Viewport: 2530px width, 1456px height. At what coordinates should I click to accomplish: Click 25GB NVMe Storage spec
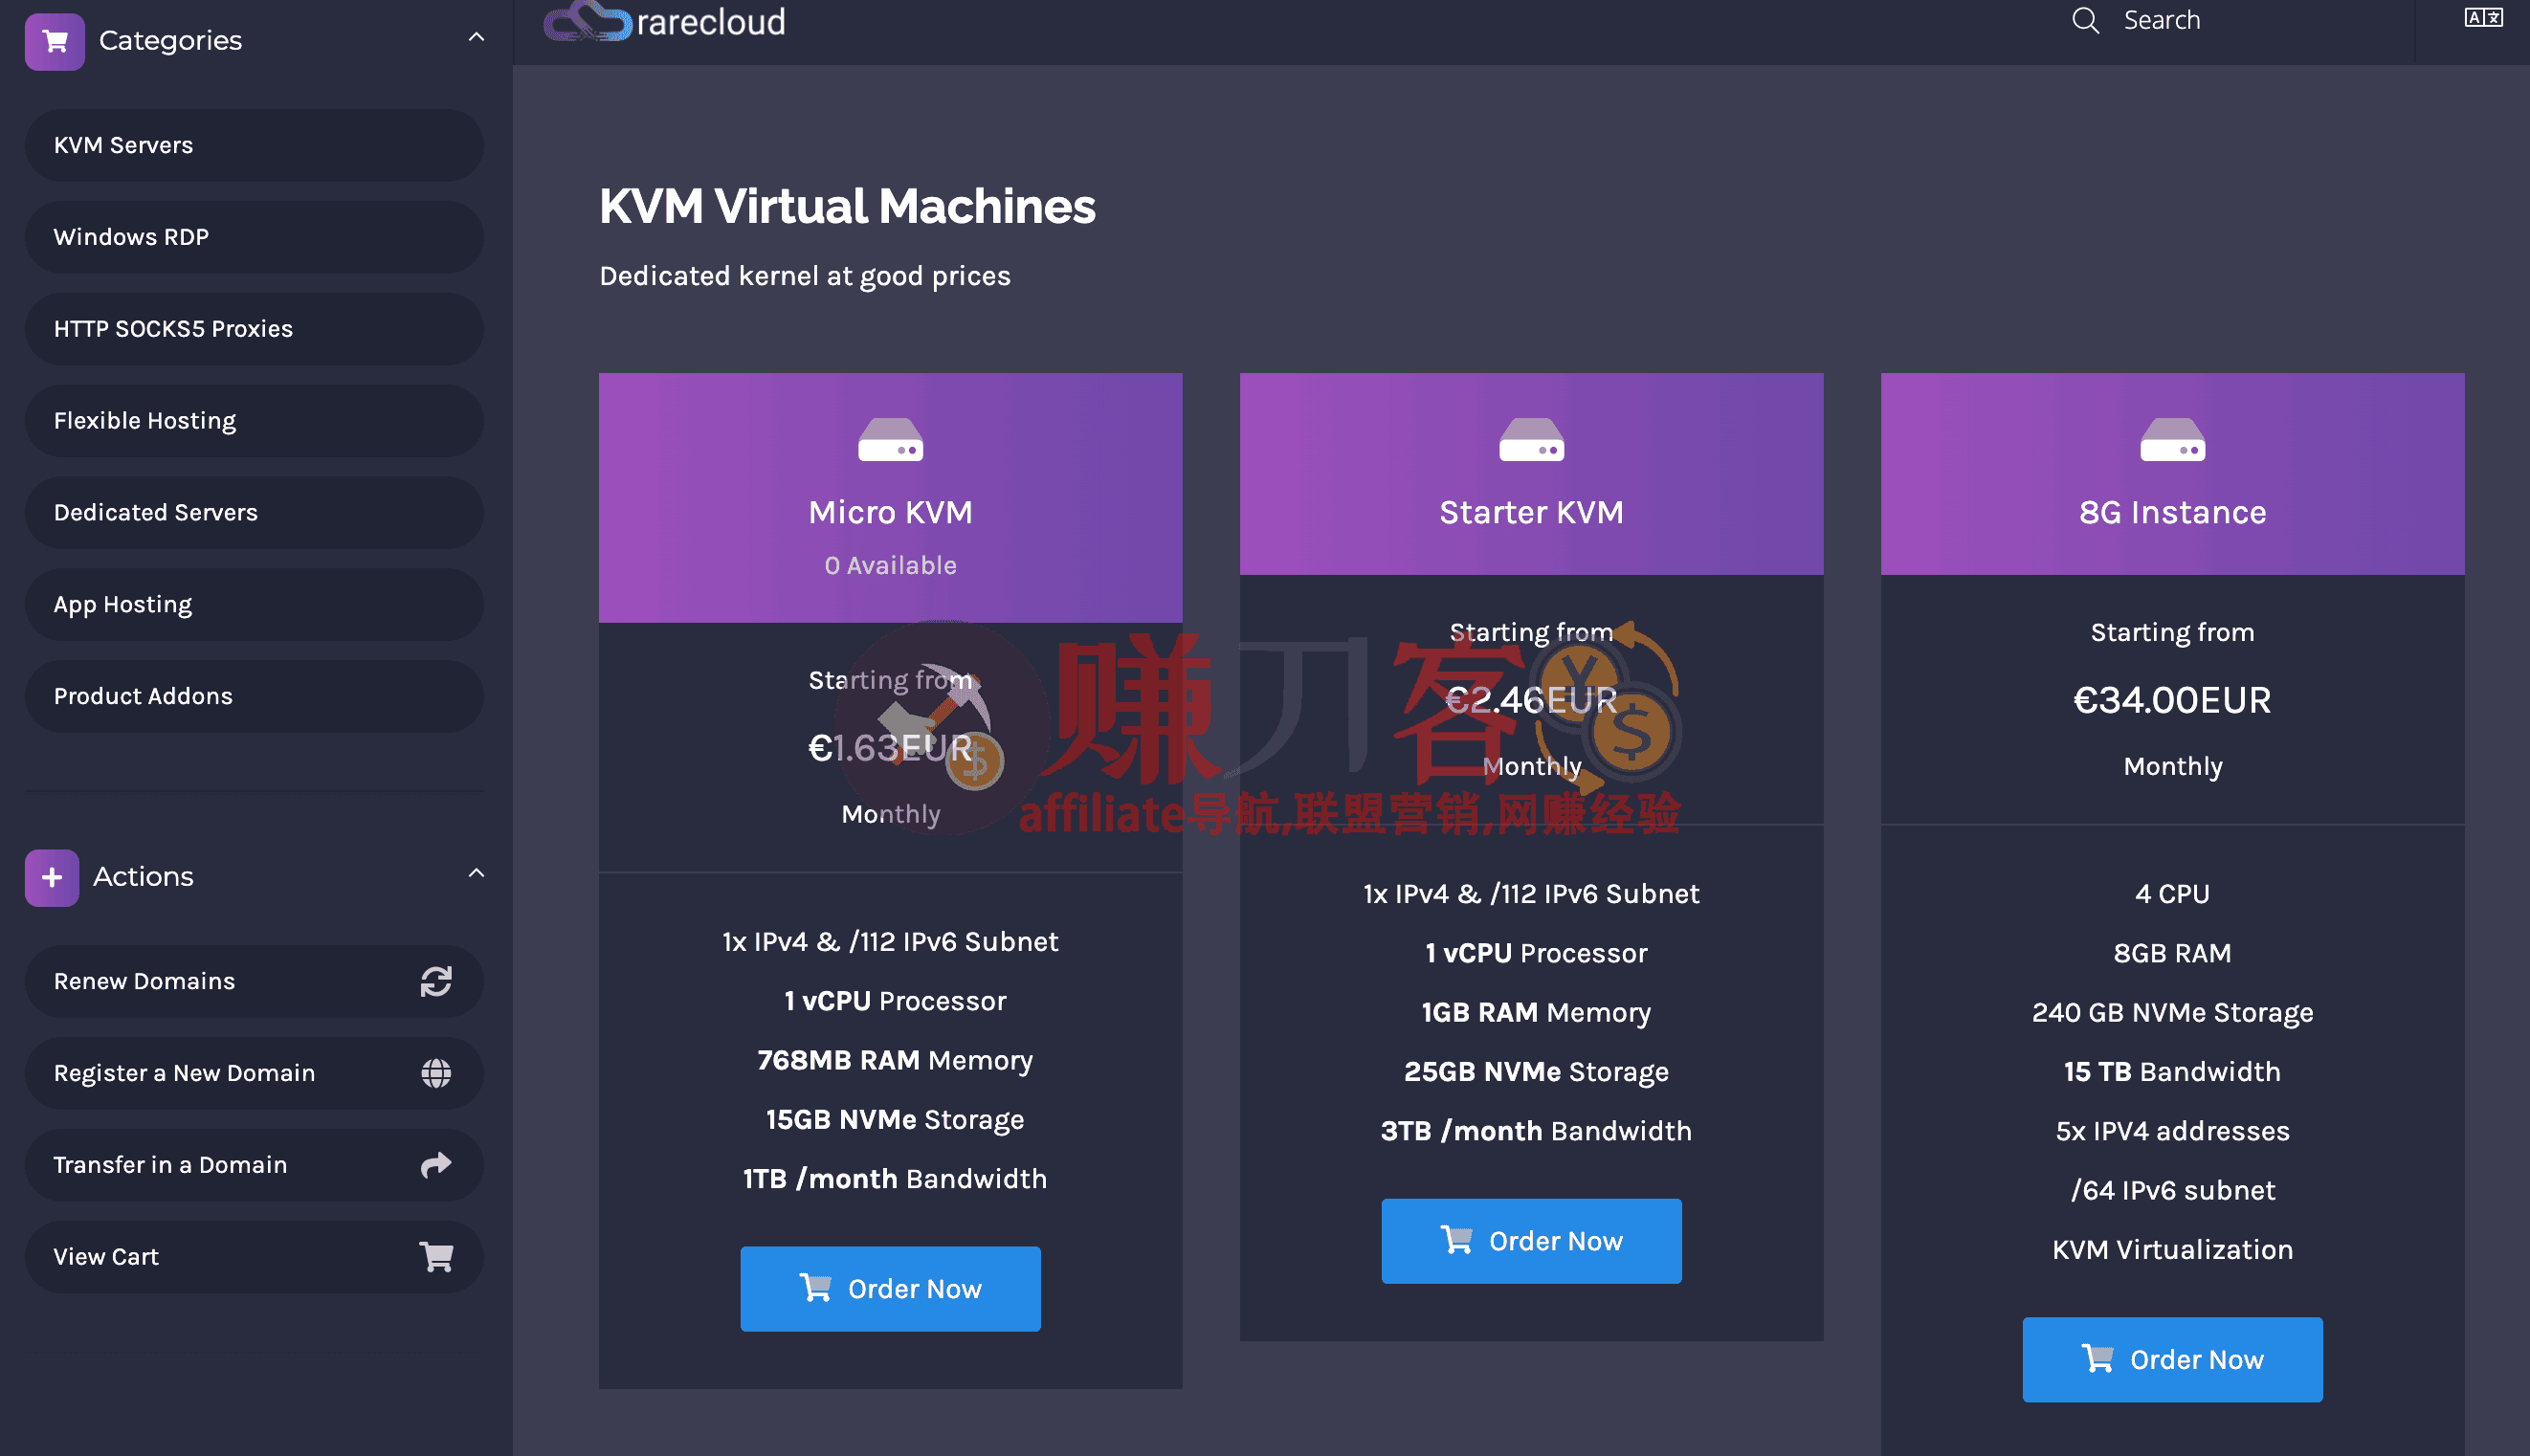pos(1536,1072)
